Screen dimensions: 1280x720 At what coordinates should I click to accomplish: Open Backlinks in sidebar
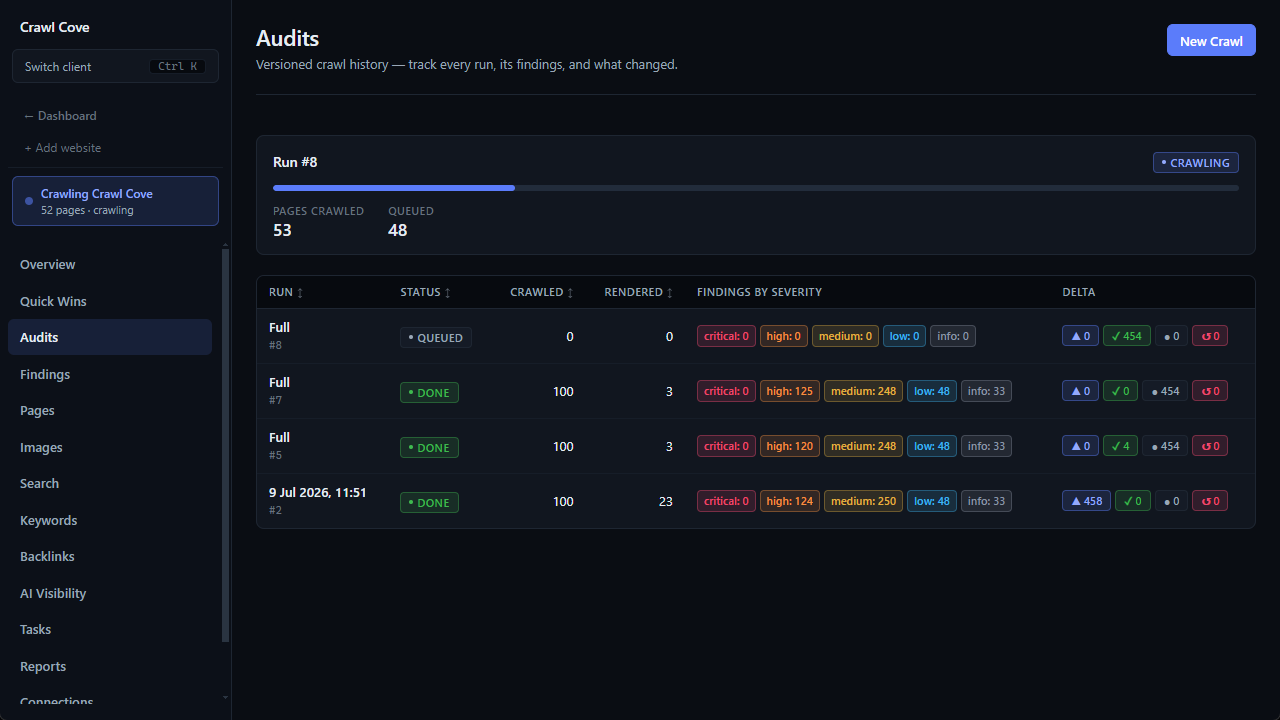click(110, 556)
